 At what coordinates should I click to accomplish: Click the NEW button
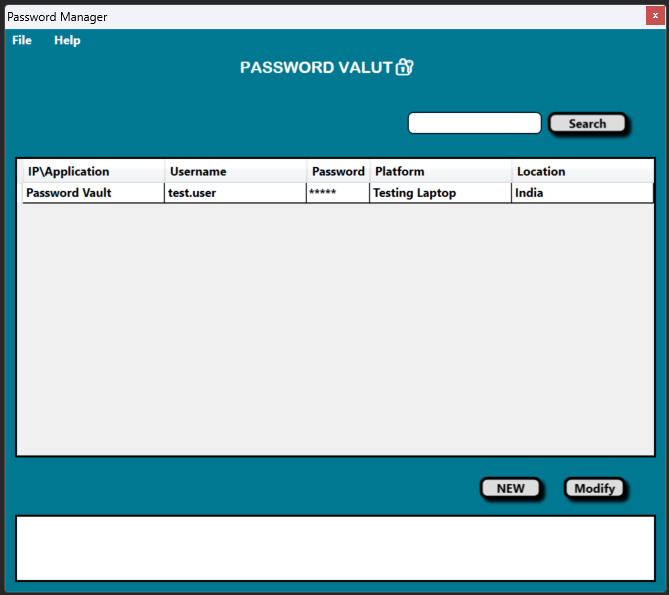[x=510, y=488]
